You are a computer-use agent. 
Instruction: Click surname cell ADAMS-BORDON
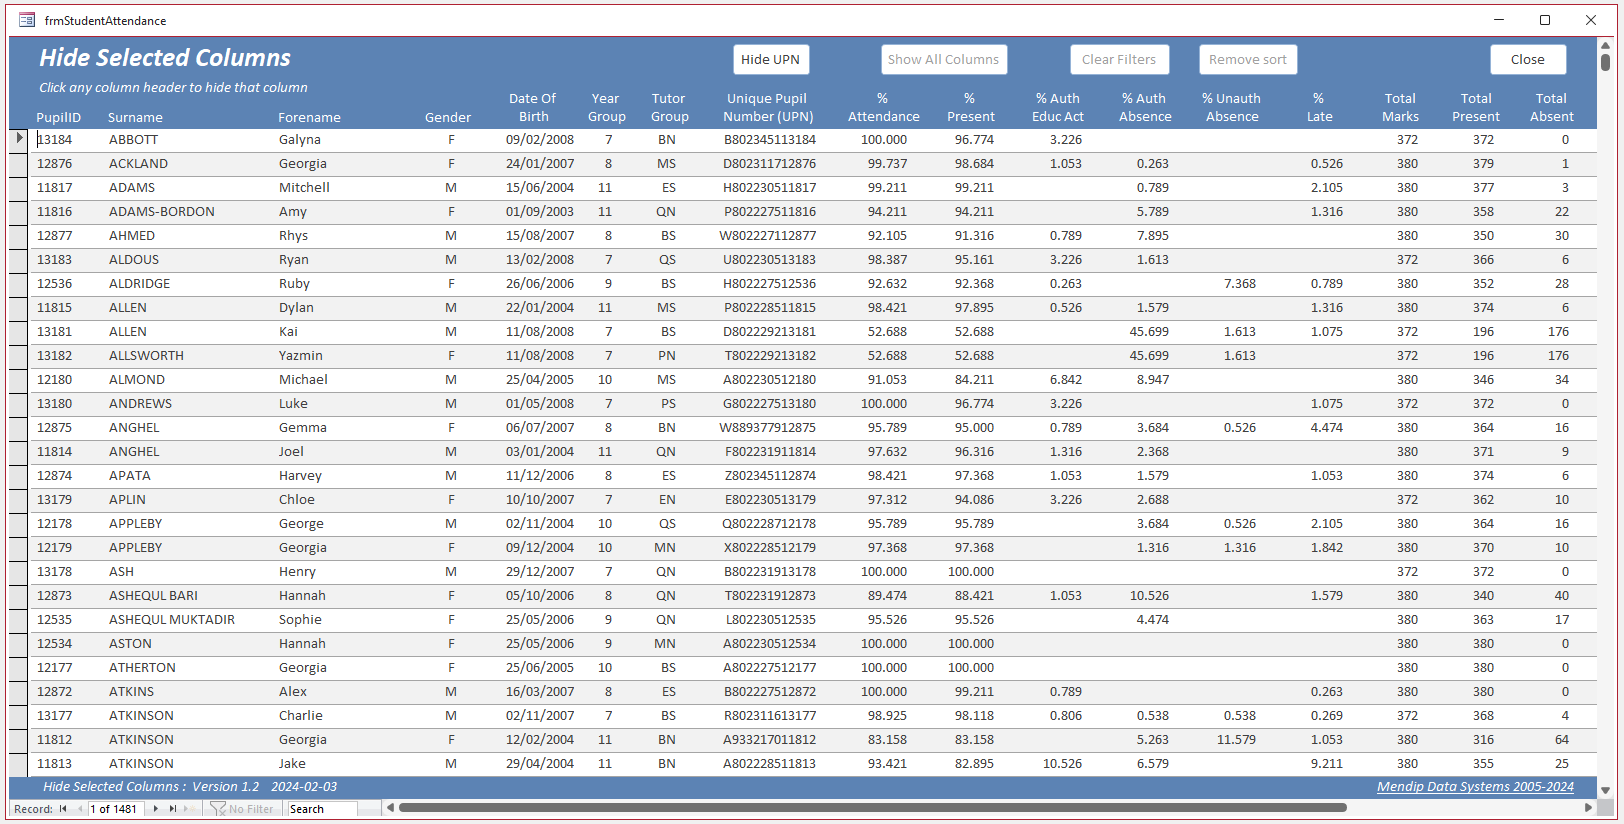[x=162, y=212]
